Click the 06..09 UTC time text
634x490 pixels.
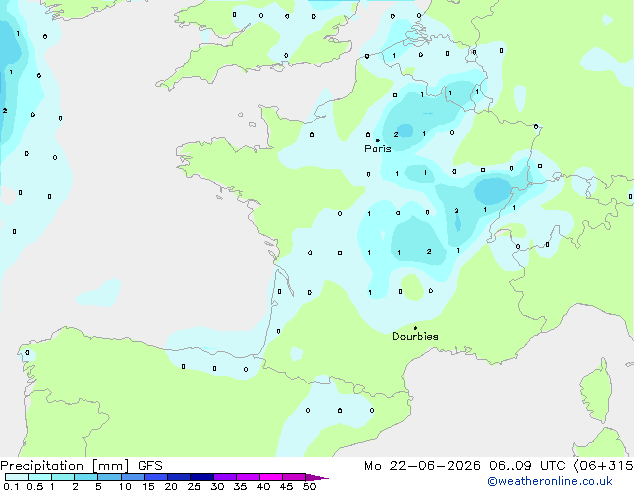(x=527, y=466)
